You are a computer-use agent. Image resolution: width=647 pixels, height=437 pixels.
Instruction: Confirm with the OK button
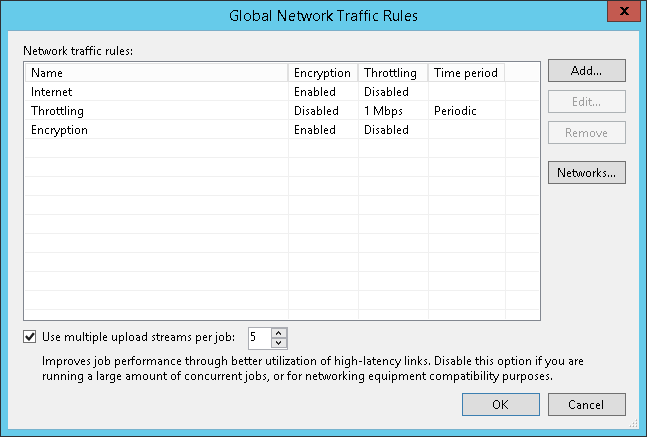point(500,404)
